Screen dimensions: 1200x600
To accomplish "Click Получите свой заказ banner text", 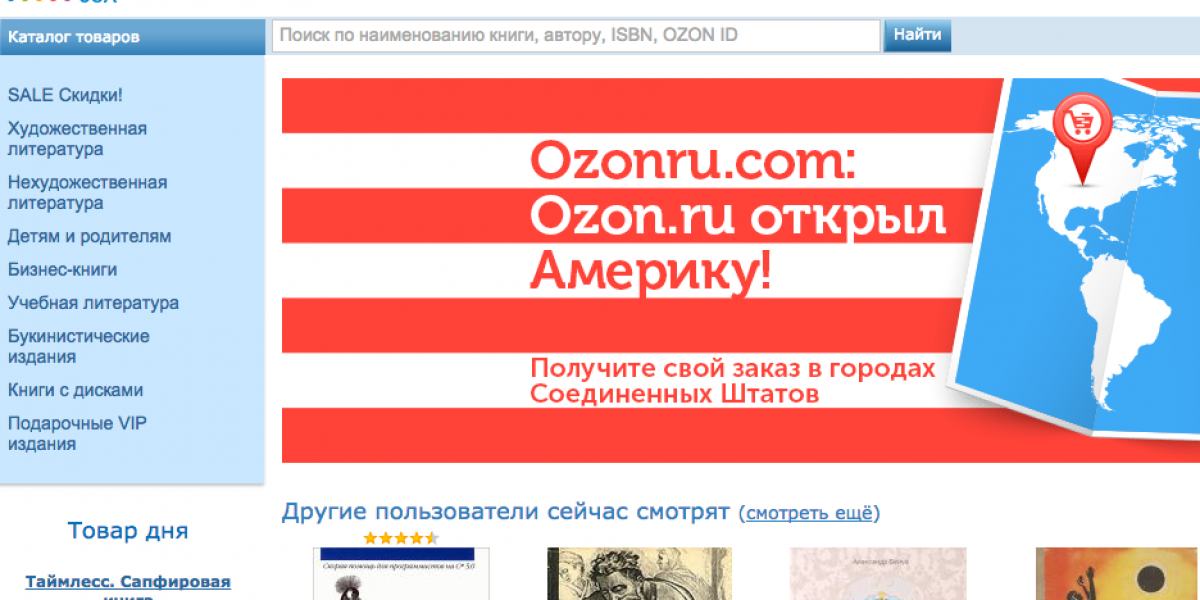I will point(733,381).
